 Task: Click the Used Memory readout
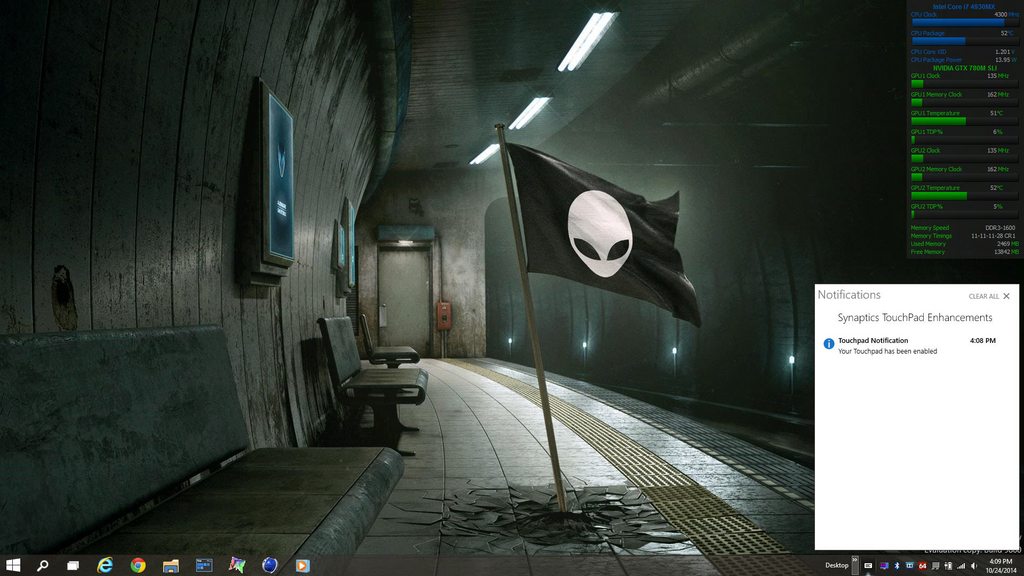click(963, 244)
